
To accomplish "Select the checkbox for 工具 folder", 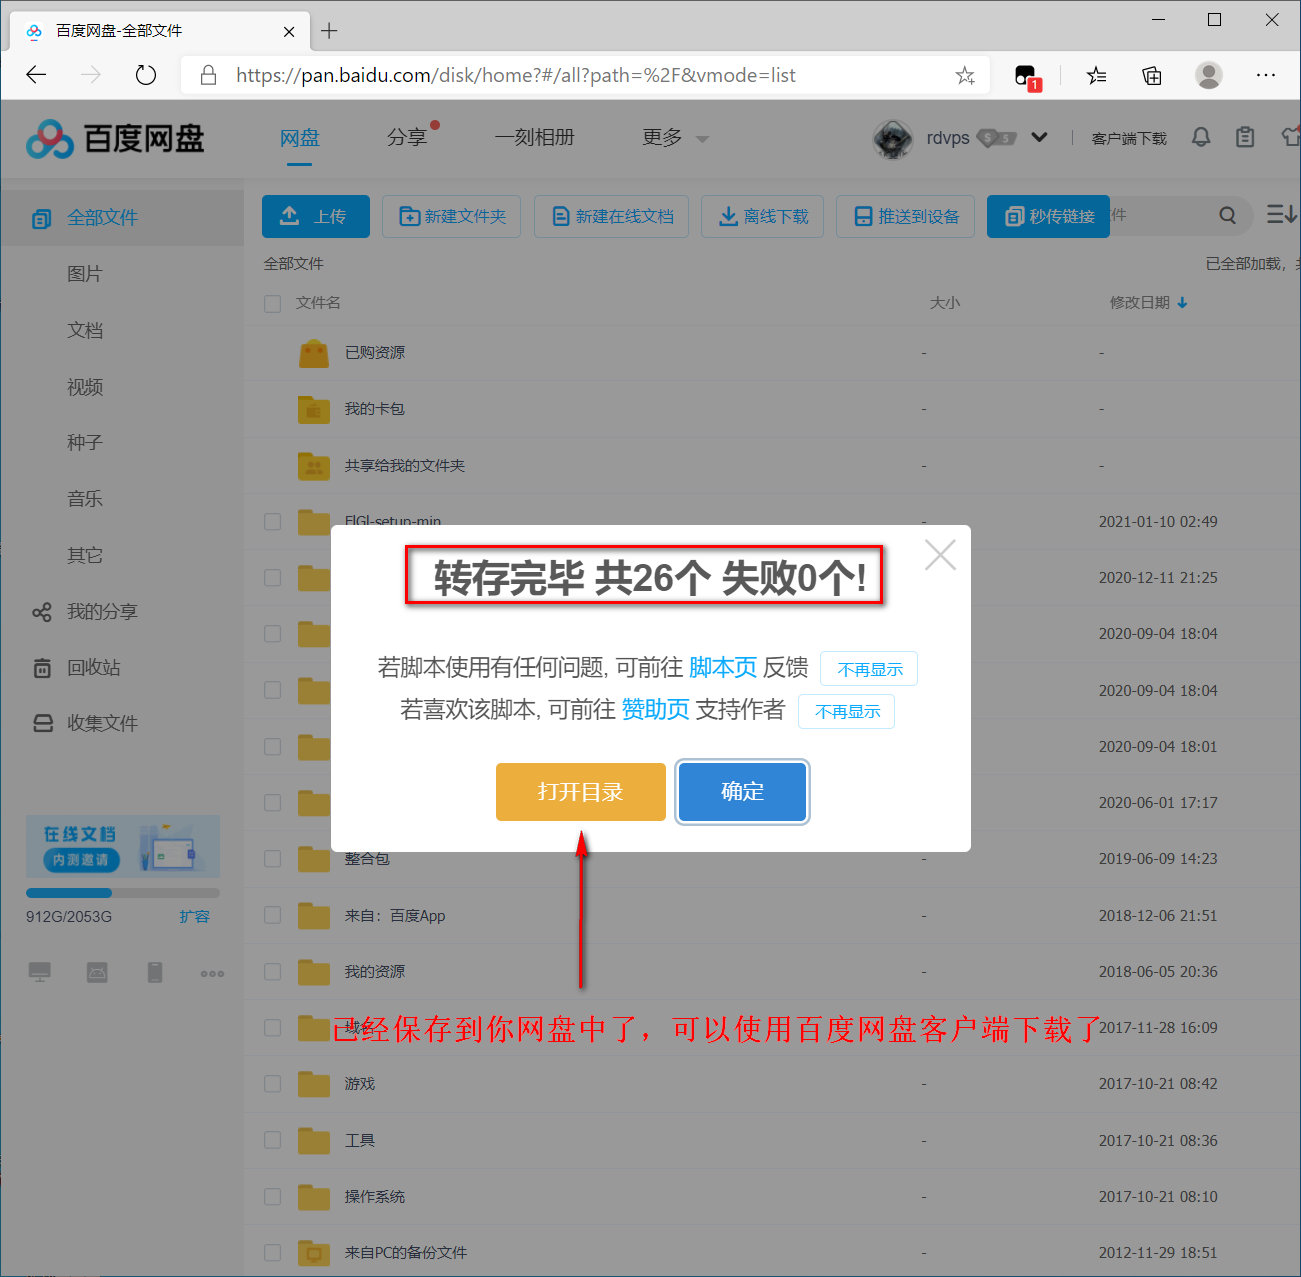I will tap(272, 1140).
